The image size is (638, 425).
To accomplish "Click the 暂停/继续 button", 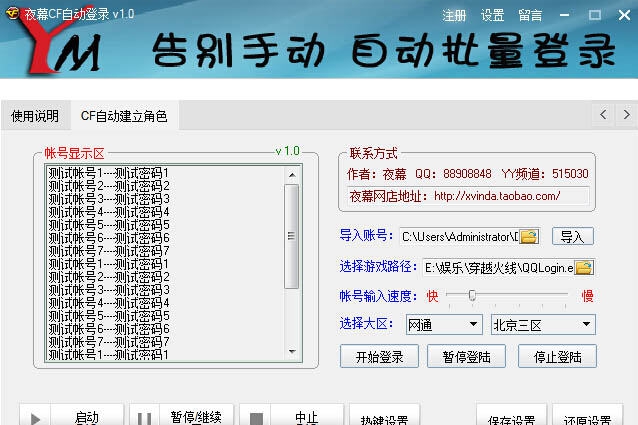I will 196,416.
